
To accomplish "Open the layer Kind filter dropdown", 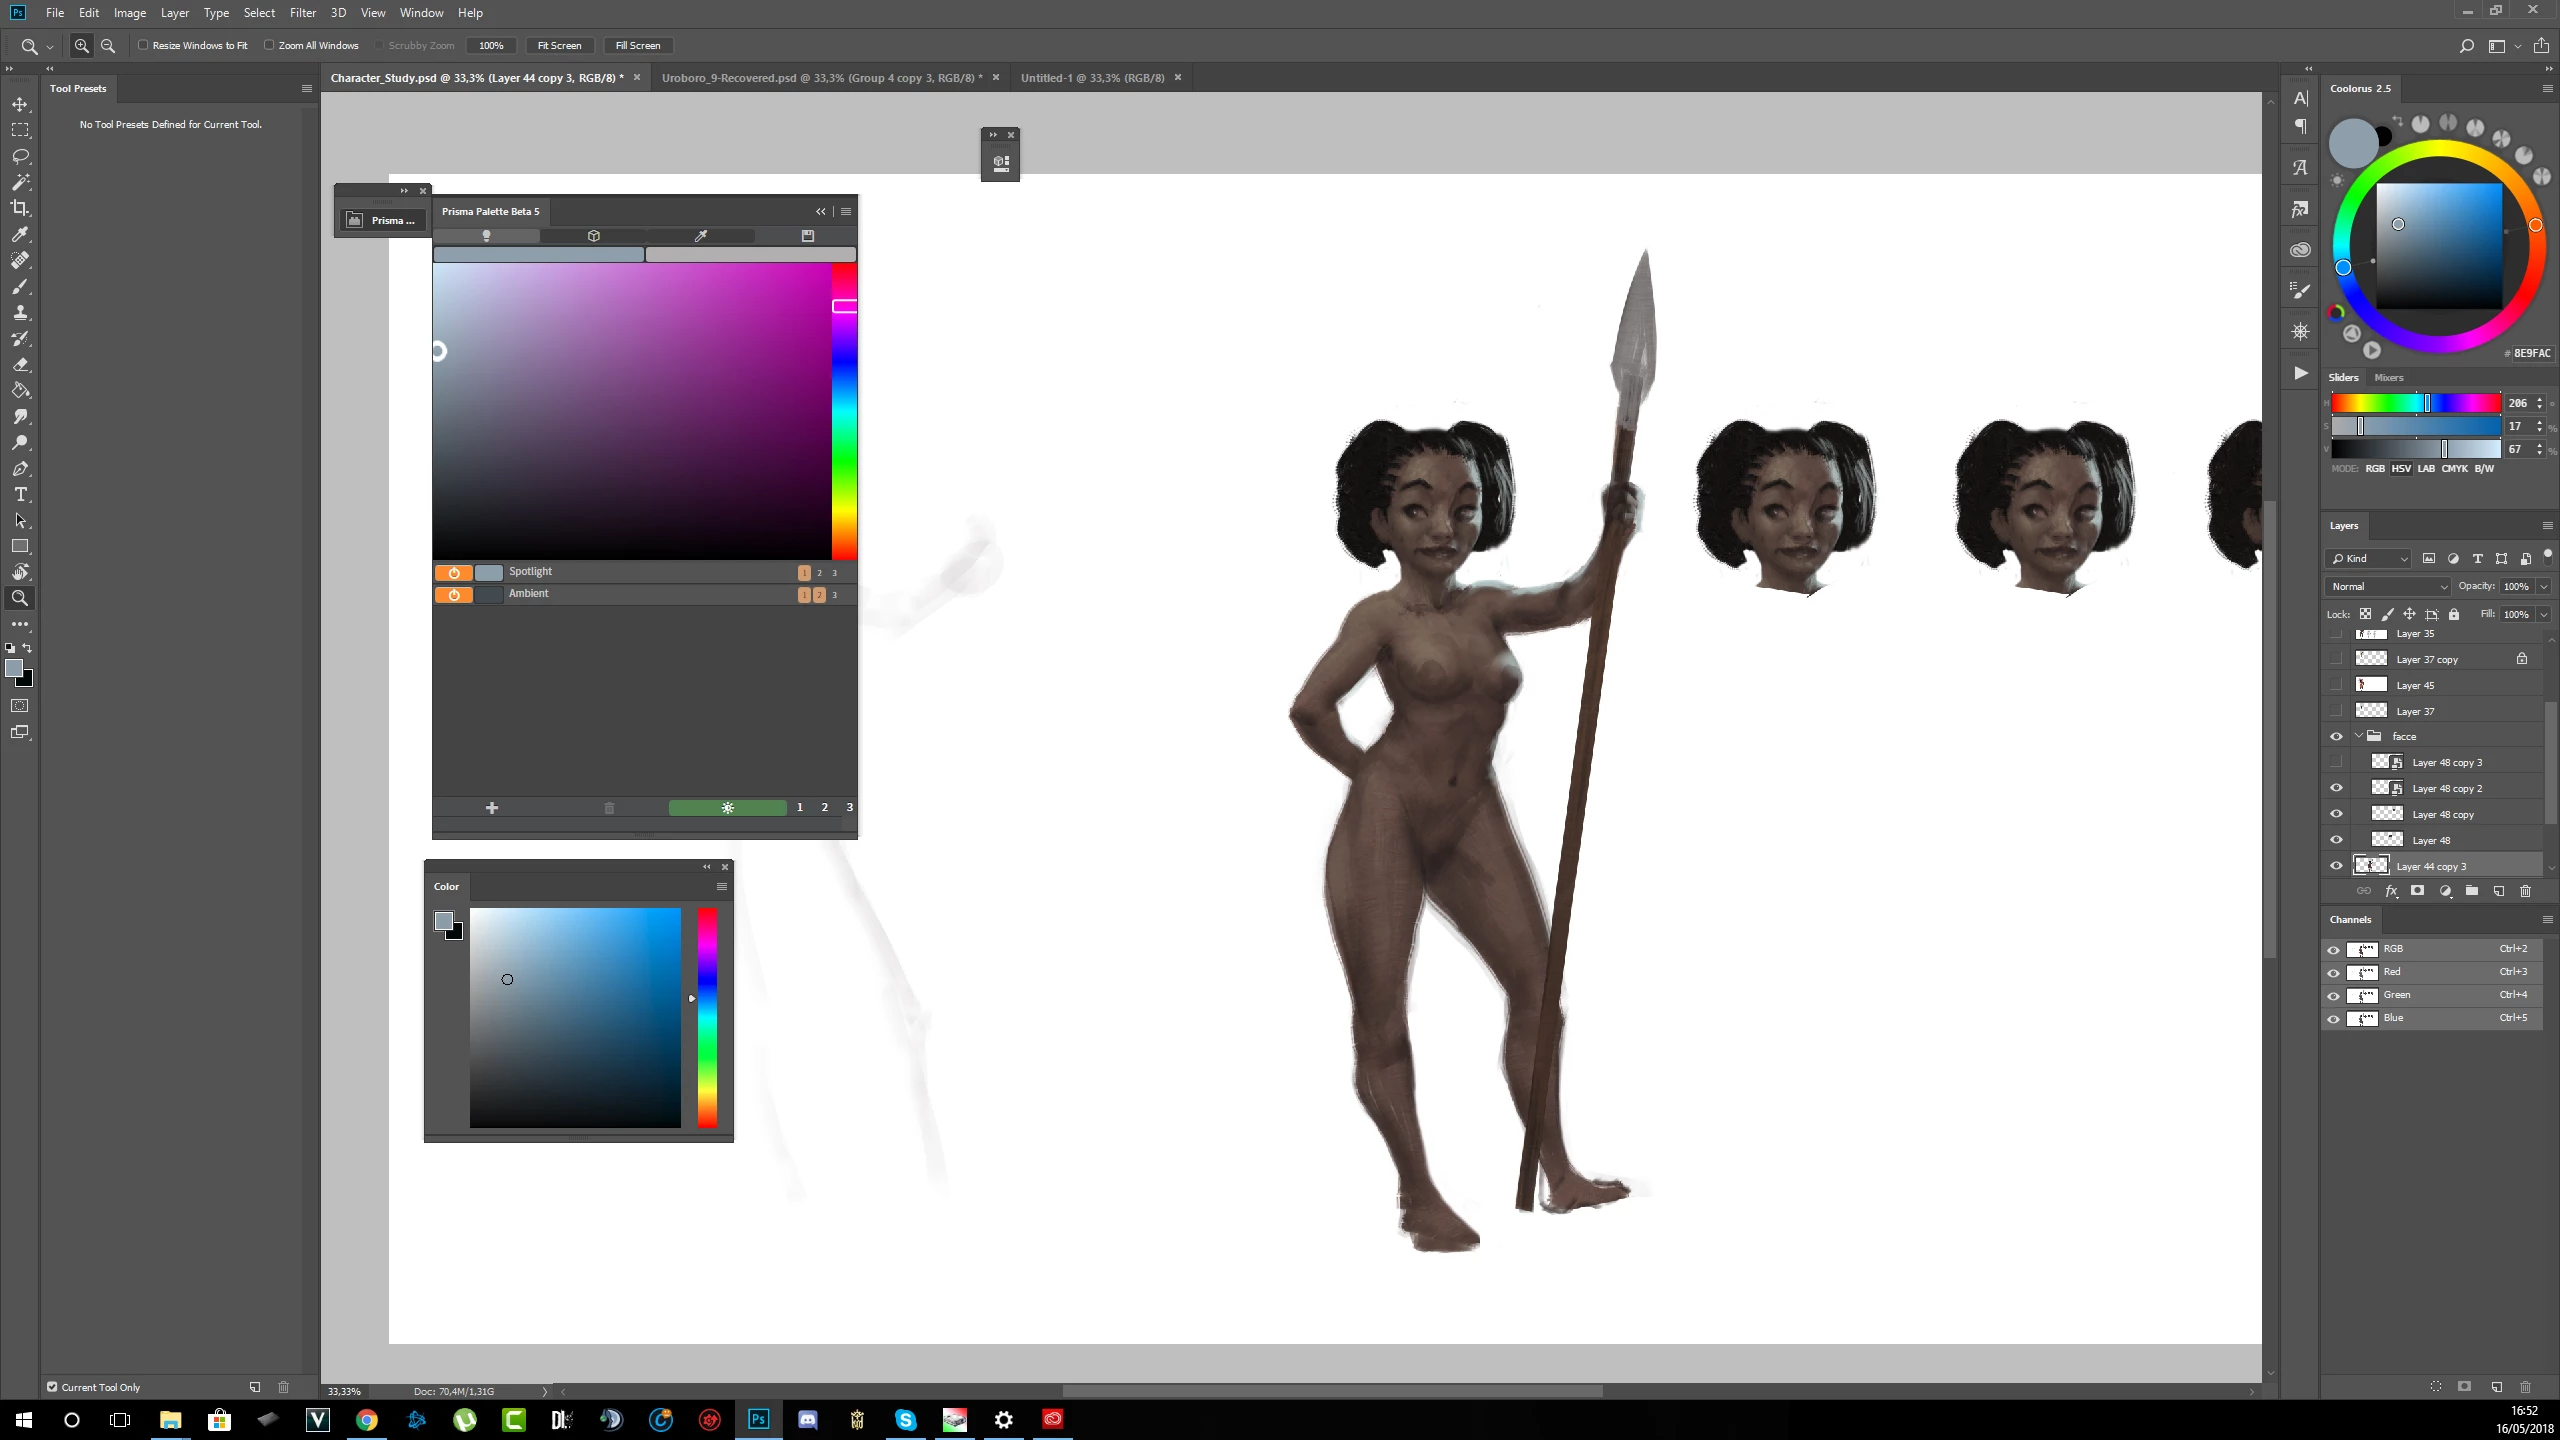I will [x=2368, y=559].
